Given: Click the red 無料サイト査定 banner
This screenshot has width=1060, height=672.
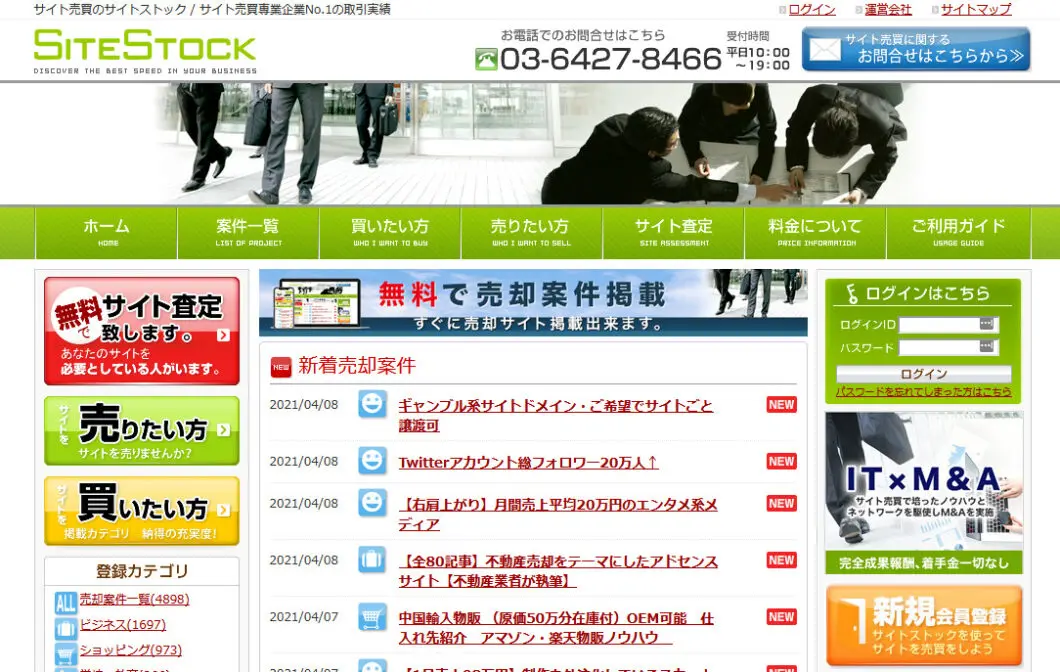Looking at the screenshot, I should [142, 331].
